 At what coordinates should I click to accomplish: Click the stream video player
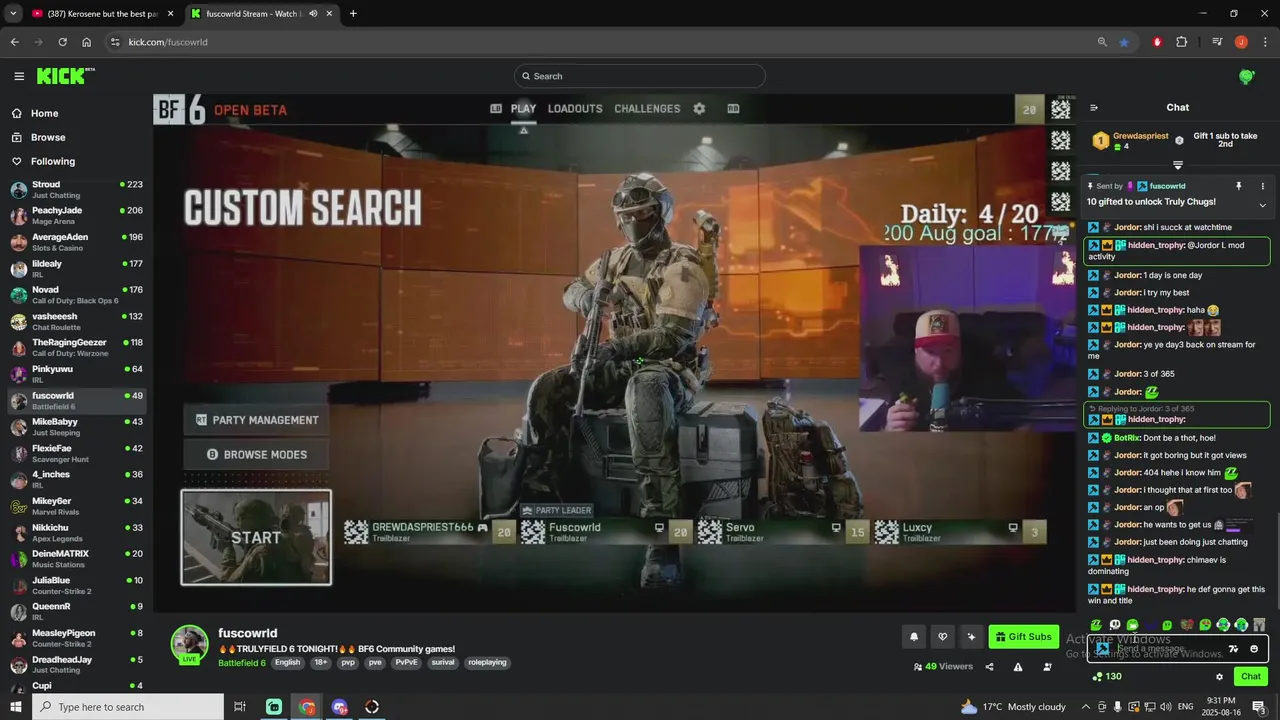[615, 351]
